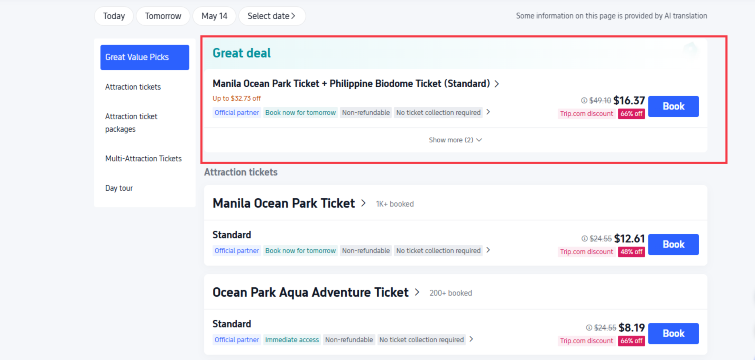
Task: Click info icon beside $24.55 Manila Ocean Park price
Action: 585,238
